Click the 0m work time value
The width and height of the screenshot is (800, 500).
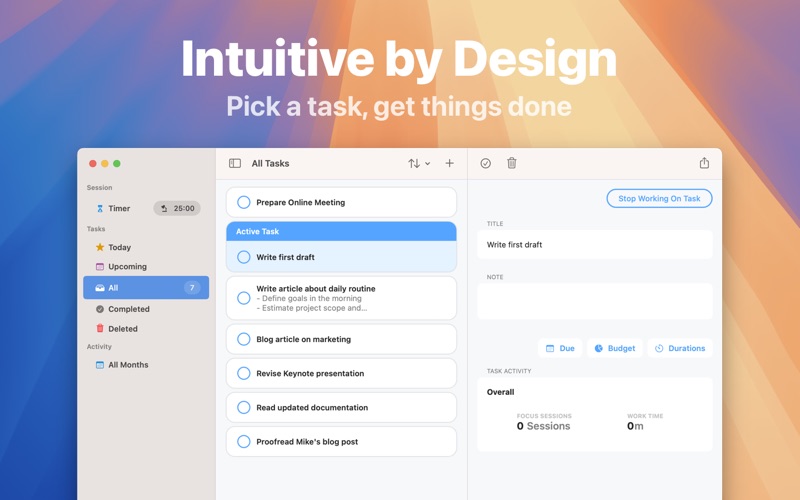coord(635,426)
